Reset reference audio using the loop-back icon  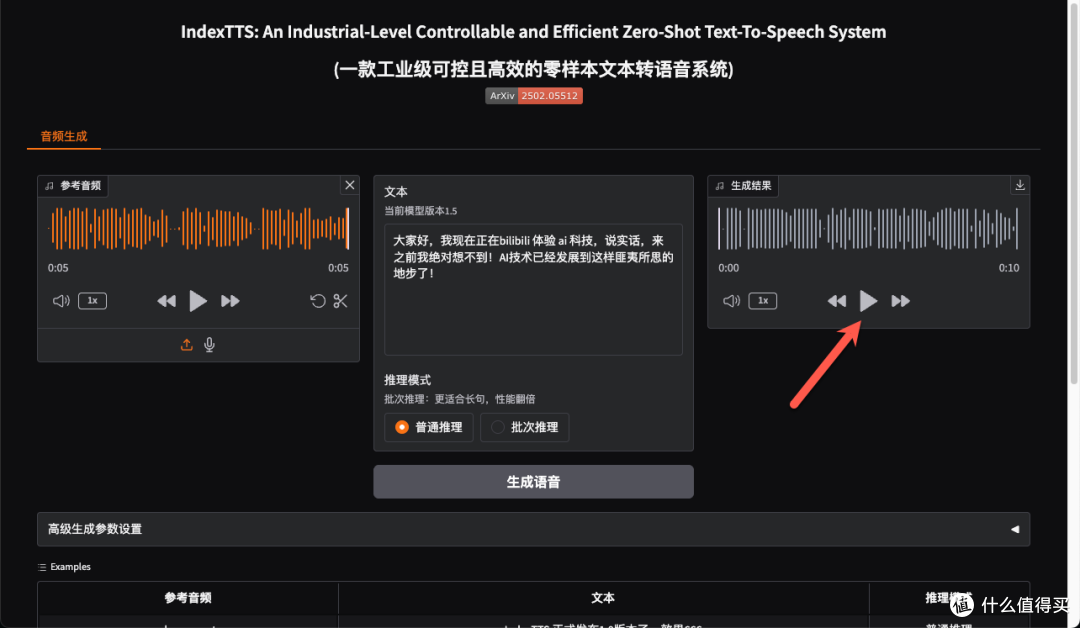317,301
